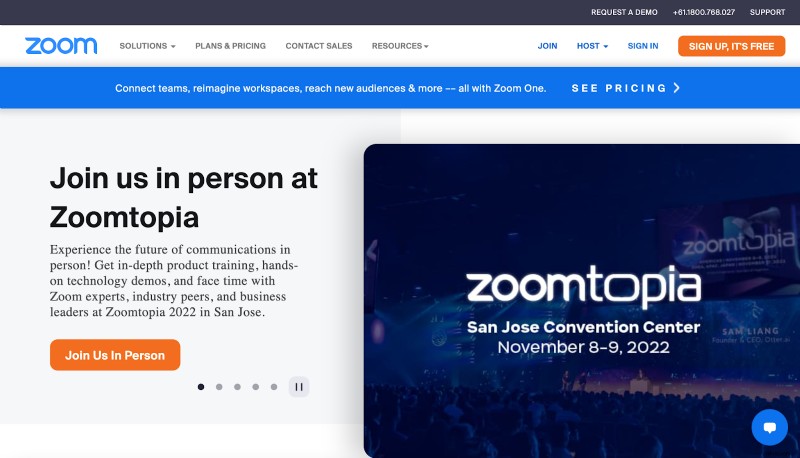Select the first carousel dot
The width and height of the screenshot is (800, 458).
[x=201, y=386]
